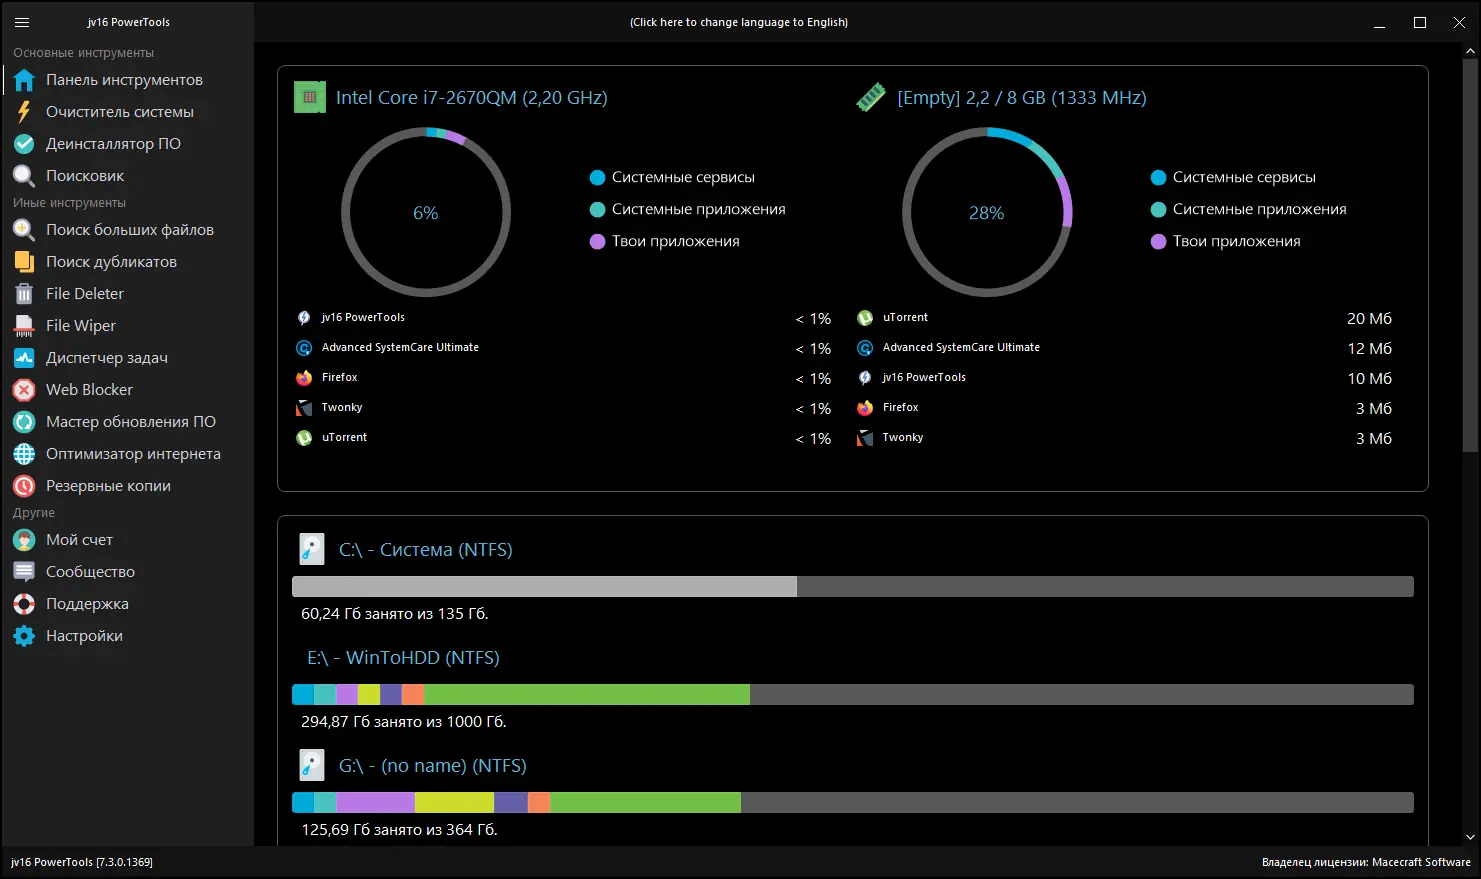Click Системные сервисы color dot in CPU legend
This screenshot has height=879, width=1481.
point(598,178)
